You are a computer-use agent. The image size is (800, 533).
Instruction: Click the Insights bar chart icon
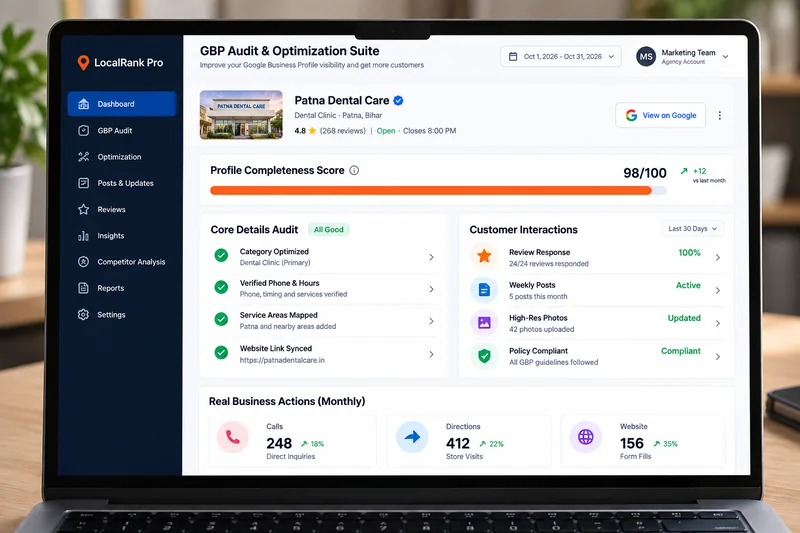click(84, 236)
